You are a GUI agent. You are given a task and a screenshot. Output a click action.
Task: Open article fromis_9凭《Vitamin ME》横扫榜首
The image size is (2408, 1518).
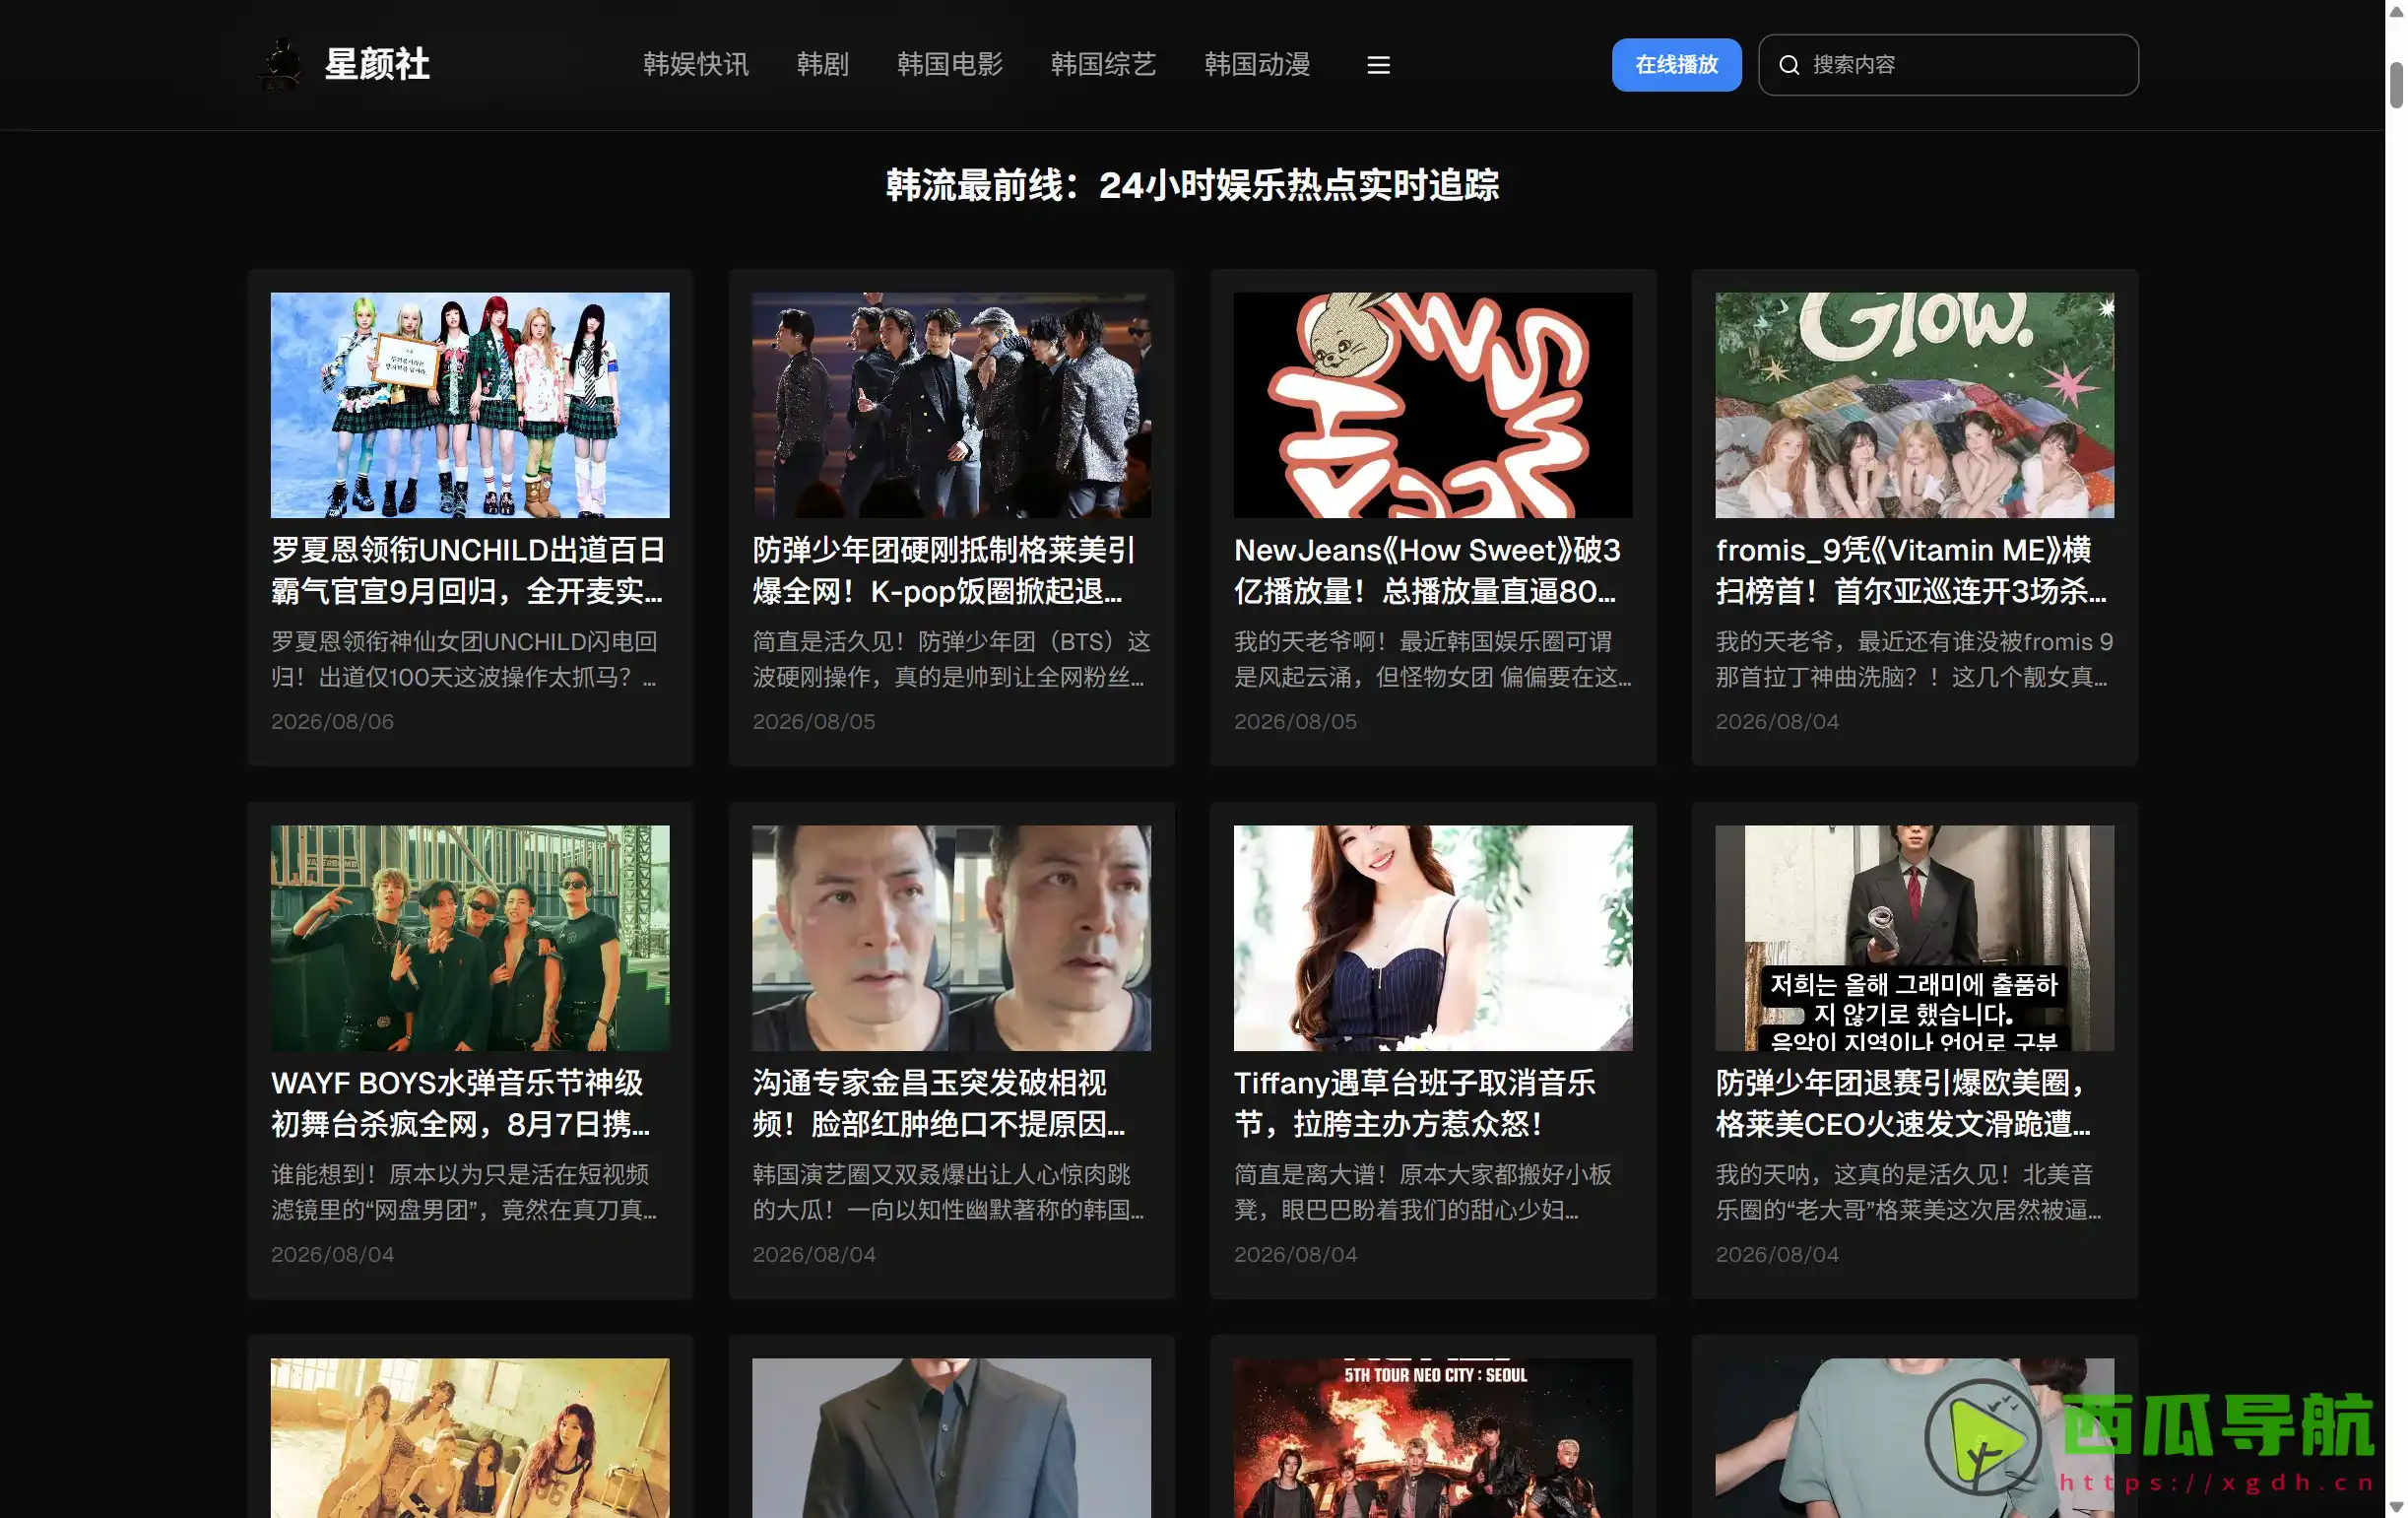(x=1911, y=570)
